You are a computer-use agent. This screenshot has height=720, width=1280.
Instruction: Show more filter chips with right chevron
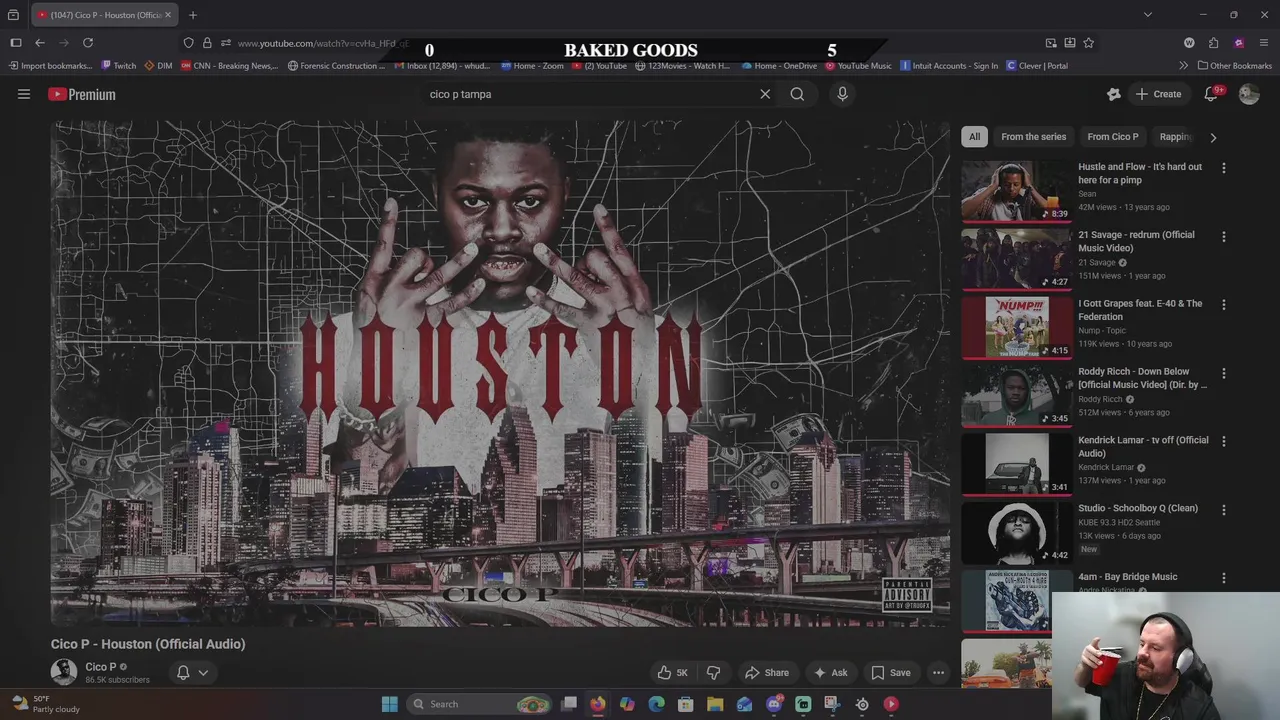(x=1213, y=137)
